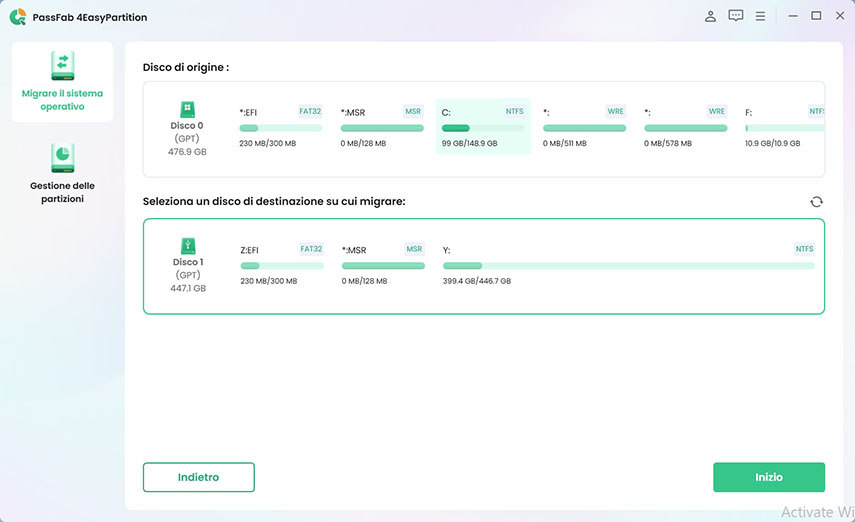
Task: Click the Disco 1 destination disk icon
Action: pos(187,246)
